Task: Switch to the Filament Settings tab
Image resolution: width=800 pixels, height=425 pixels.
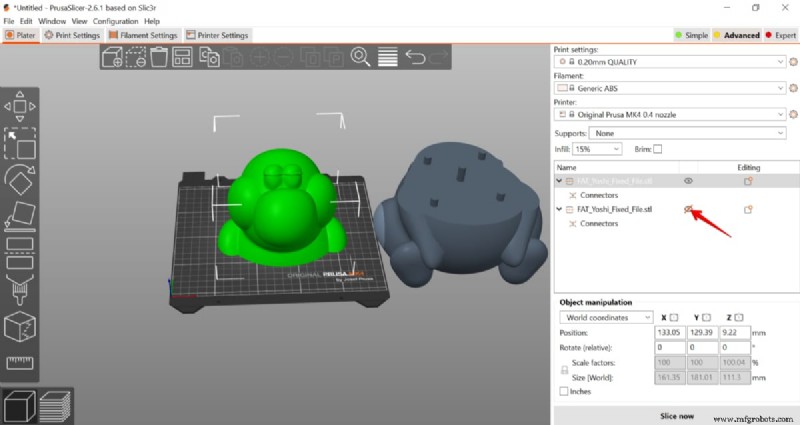Action: pyautogui.click(x=143, y=35)
